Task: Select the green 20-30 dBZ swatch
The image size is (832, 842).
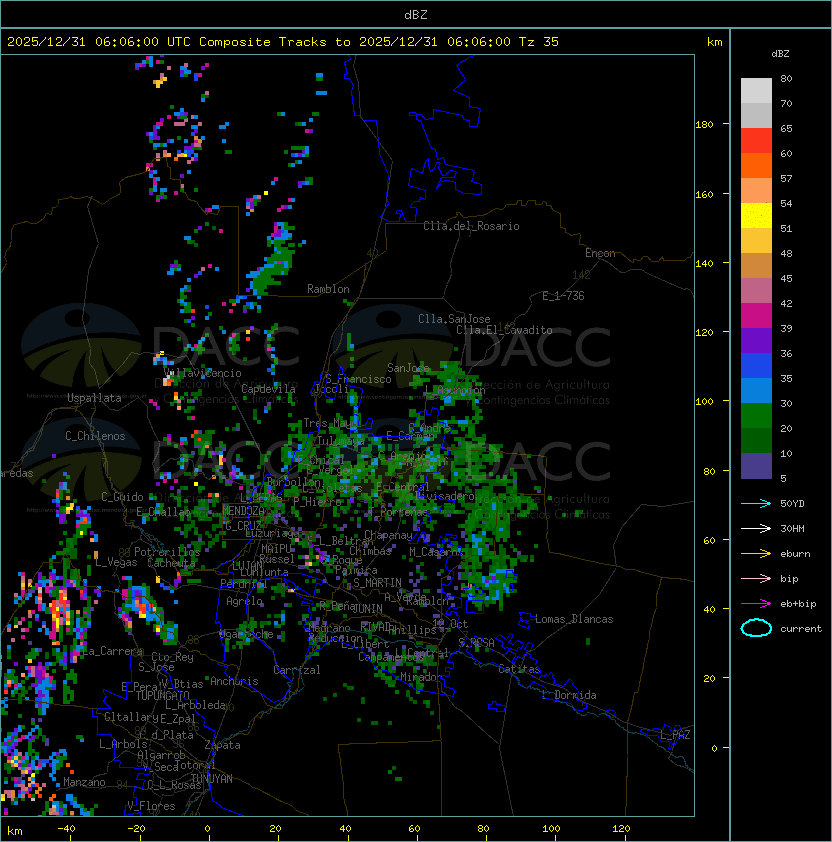Action: 756,416
